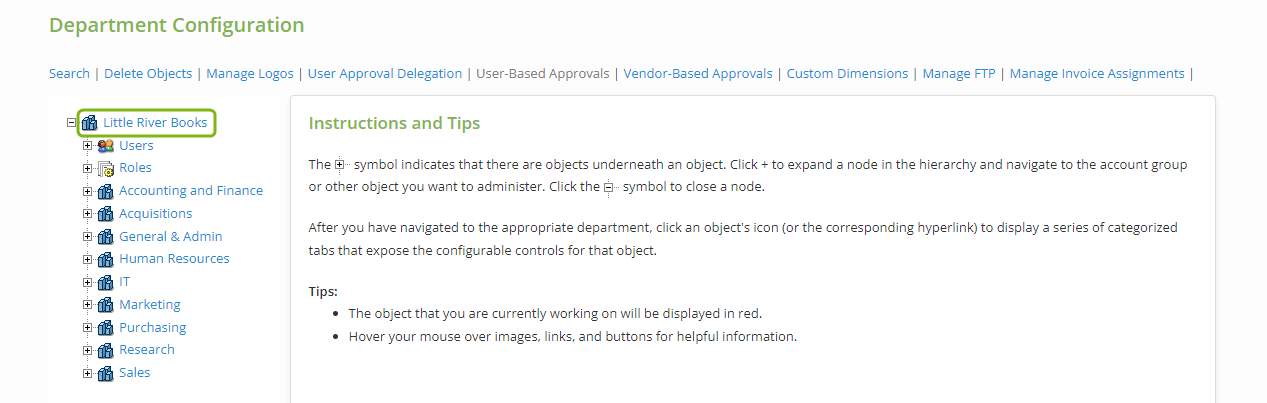Expand the Users node
Screen dimensions: 1267x403
(88, 146)
